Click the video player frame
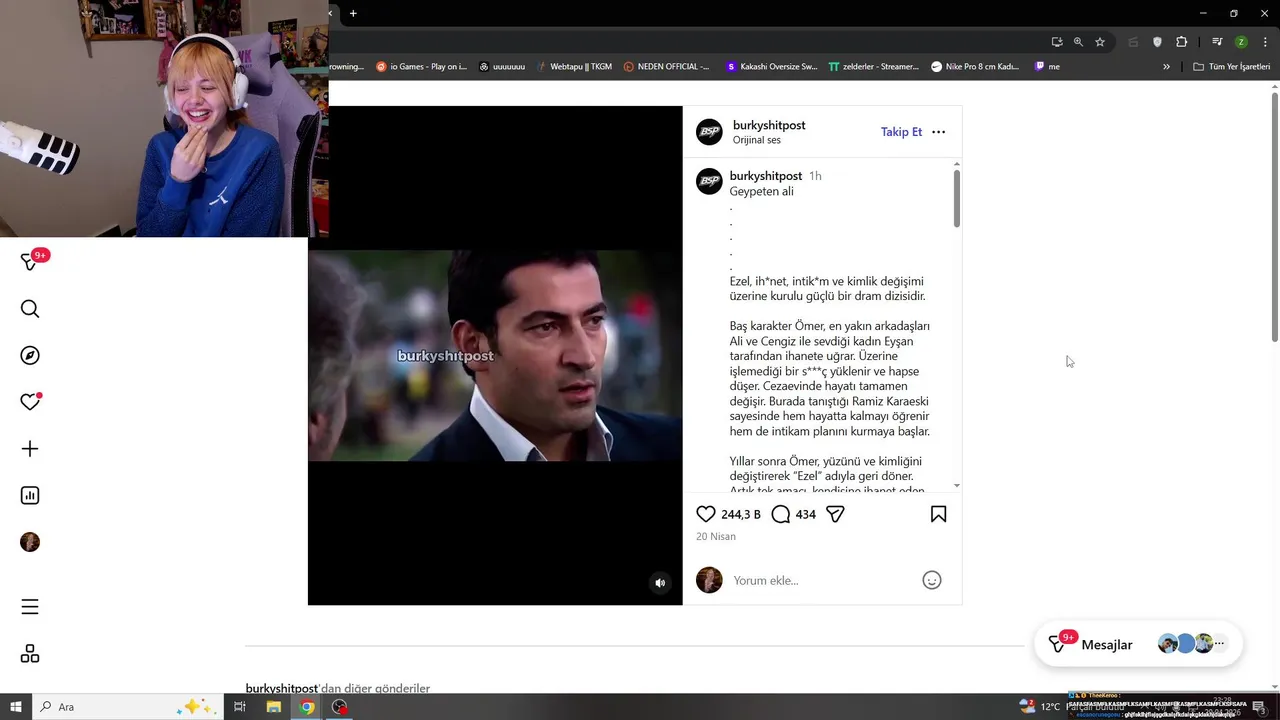This screenshot has width=1280, height=720. click(x=495, y=355)
